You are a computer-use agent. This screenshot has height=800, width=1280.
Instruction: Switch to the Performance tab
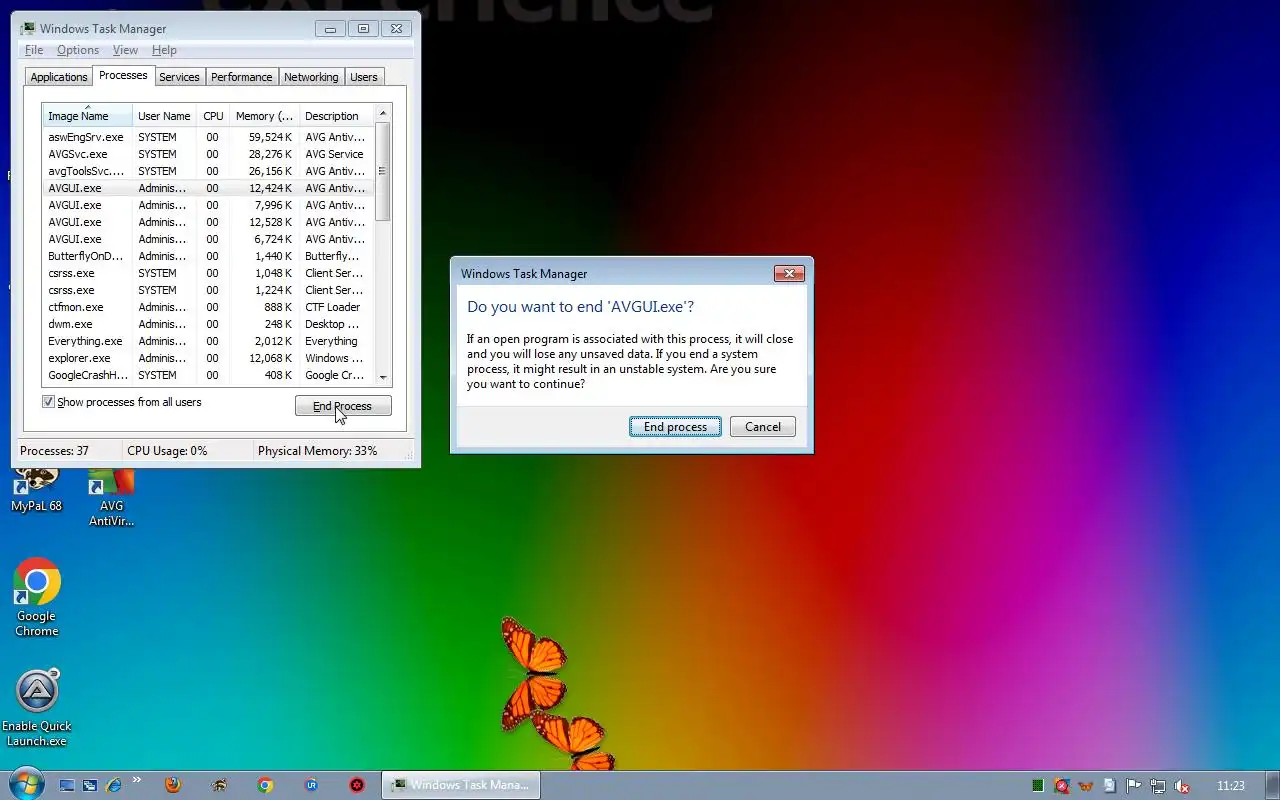click(x=241, y=77)
